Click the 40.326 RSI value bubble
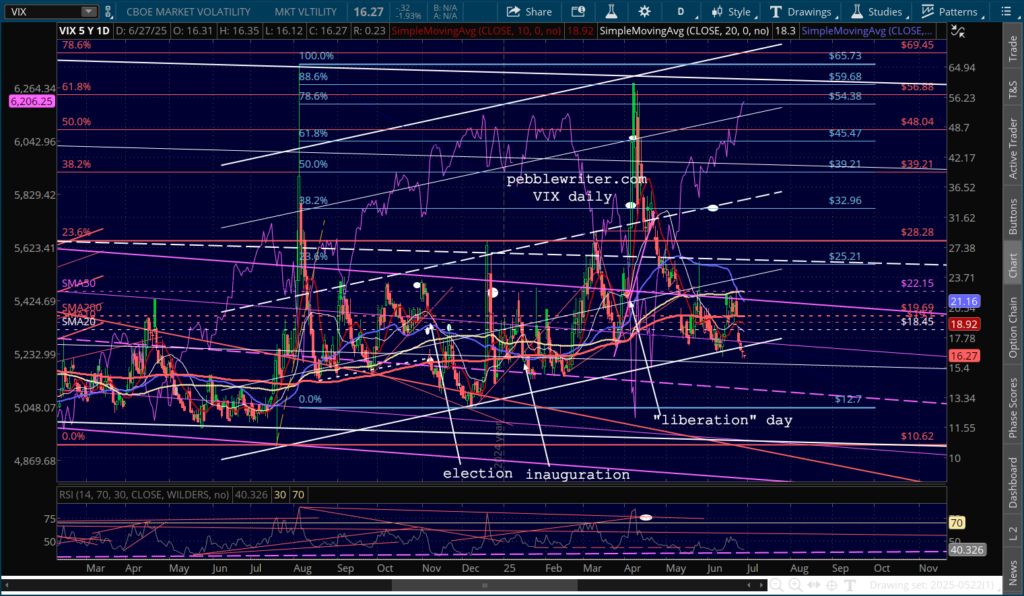Screen dimensions: 1024x596 click(967, 550)
